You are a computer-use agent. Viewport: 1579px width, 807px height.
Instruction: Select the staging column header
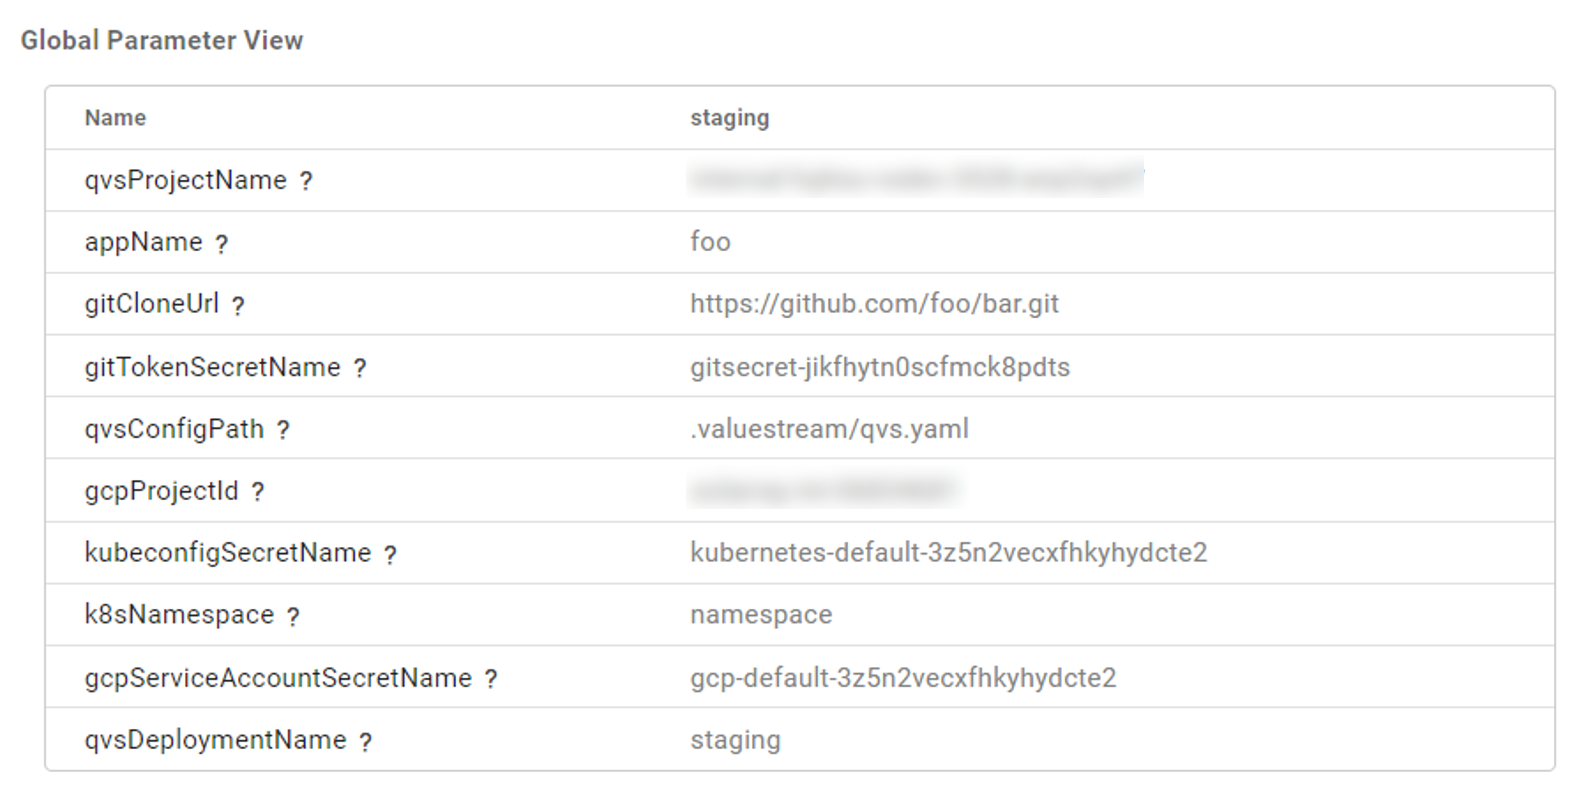click(x=729, y=118)
